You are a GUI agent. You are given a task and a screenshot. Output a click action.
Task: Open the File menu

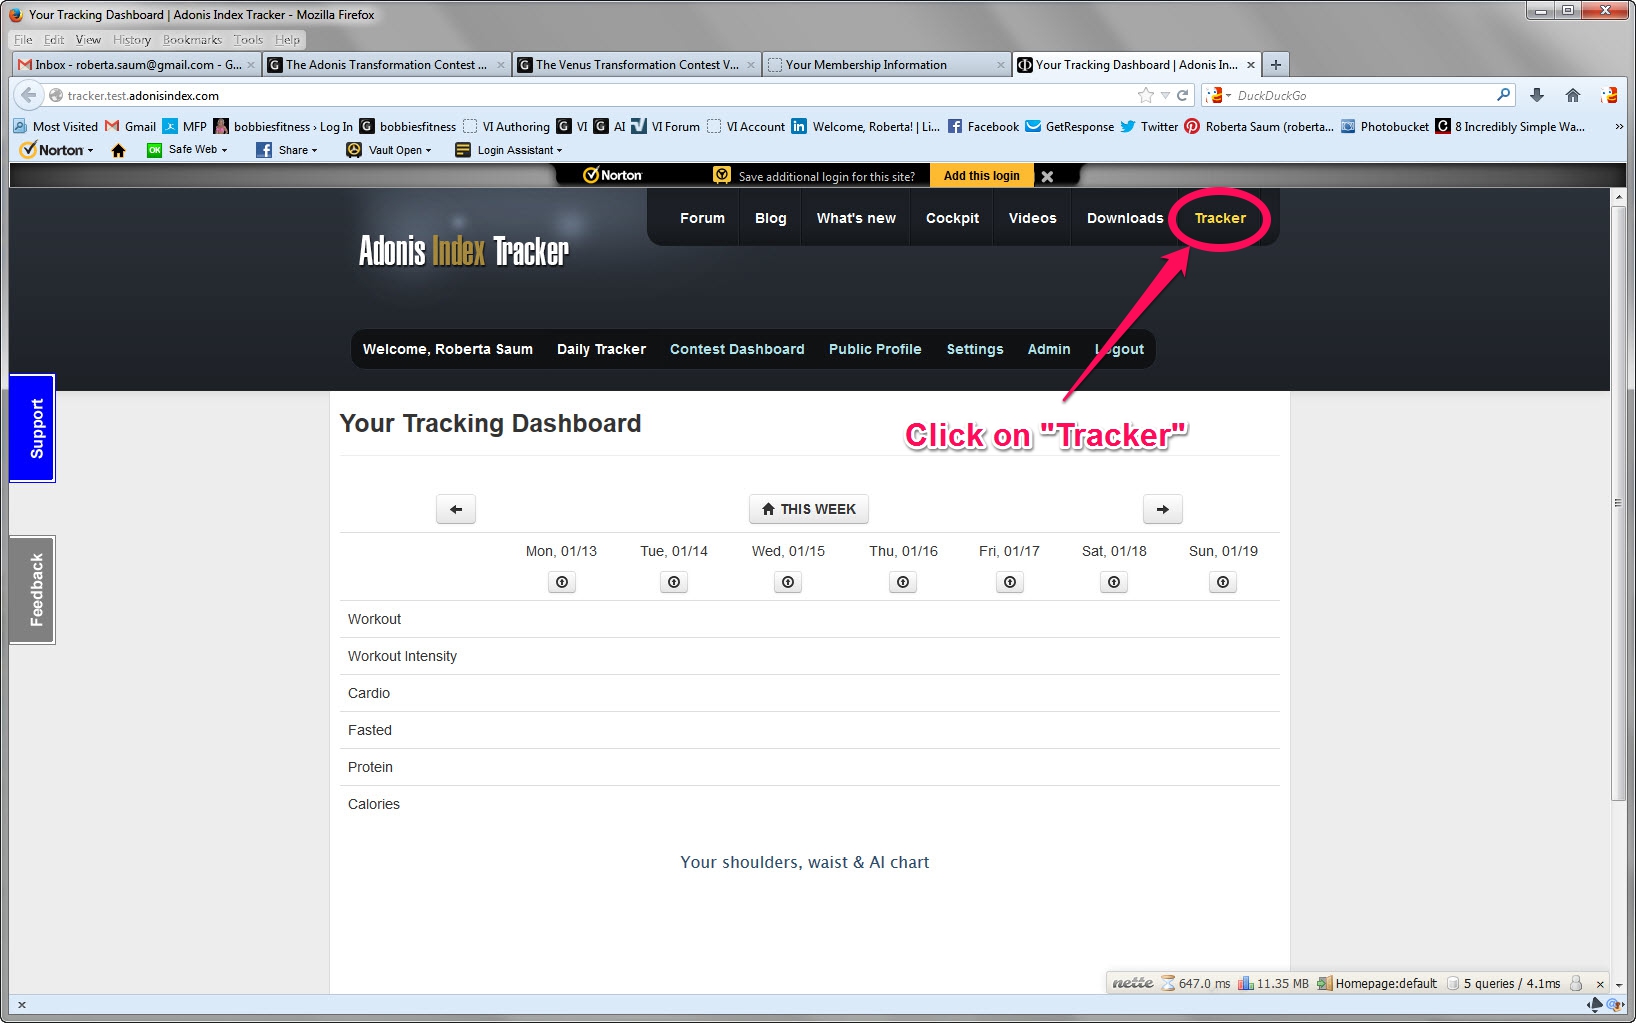tap(23, 40)
